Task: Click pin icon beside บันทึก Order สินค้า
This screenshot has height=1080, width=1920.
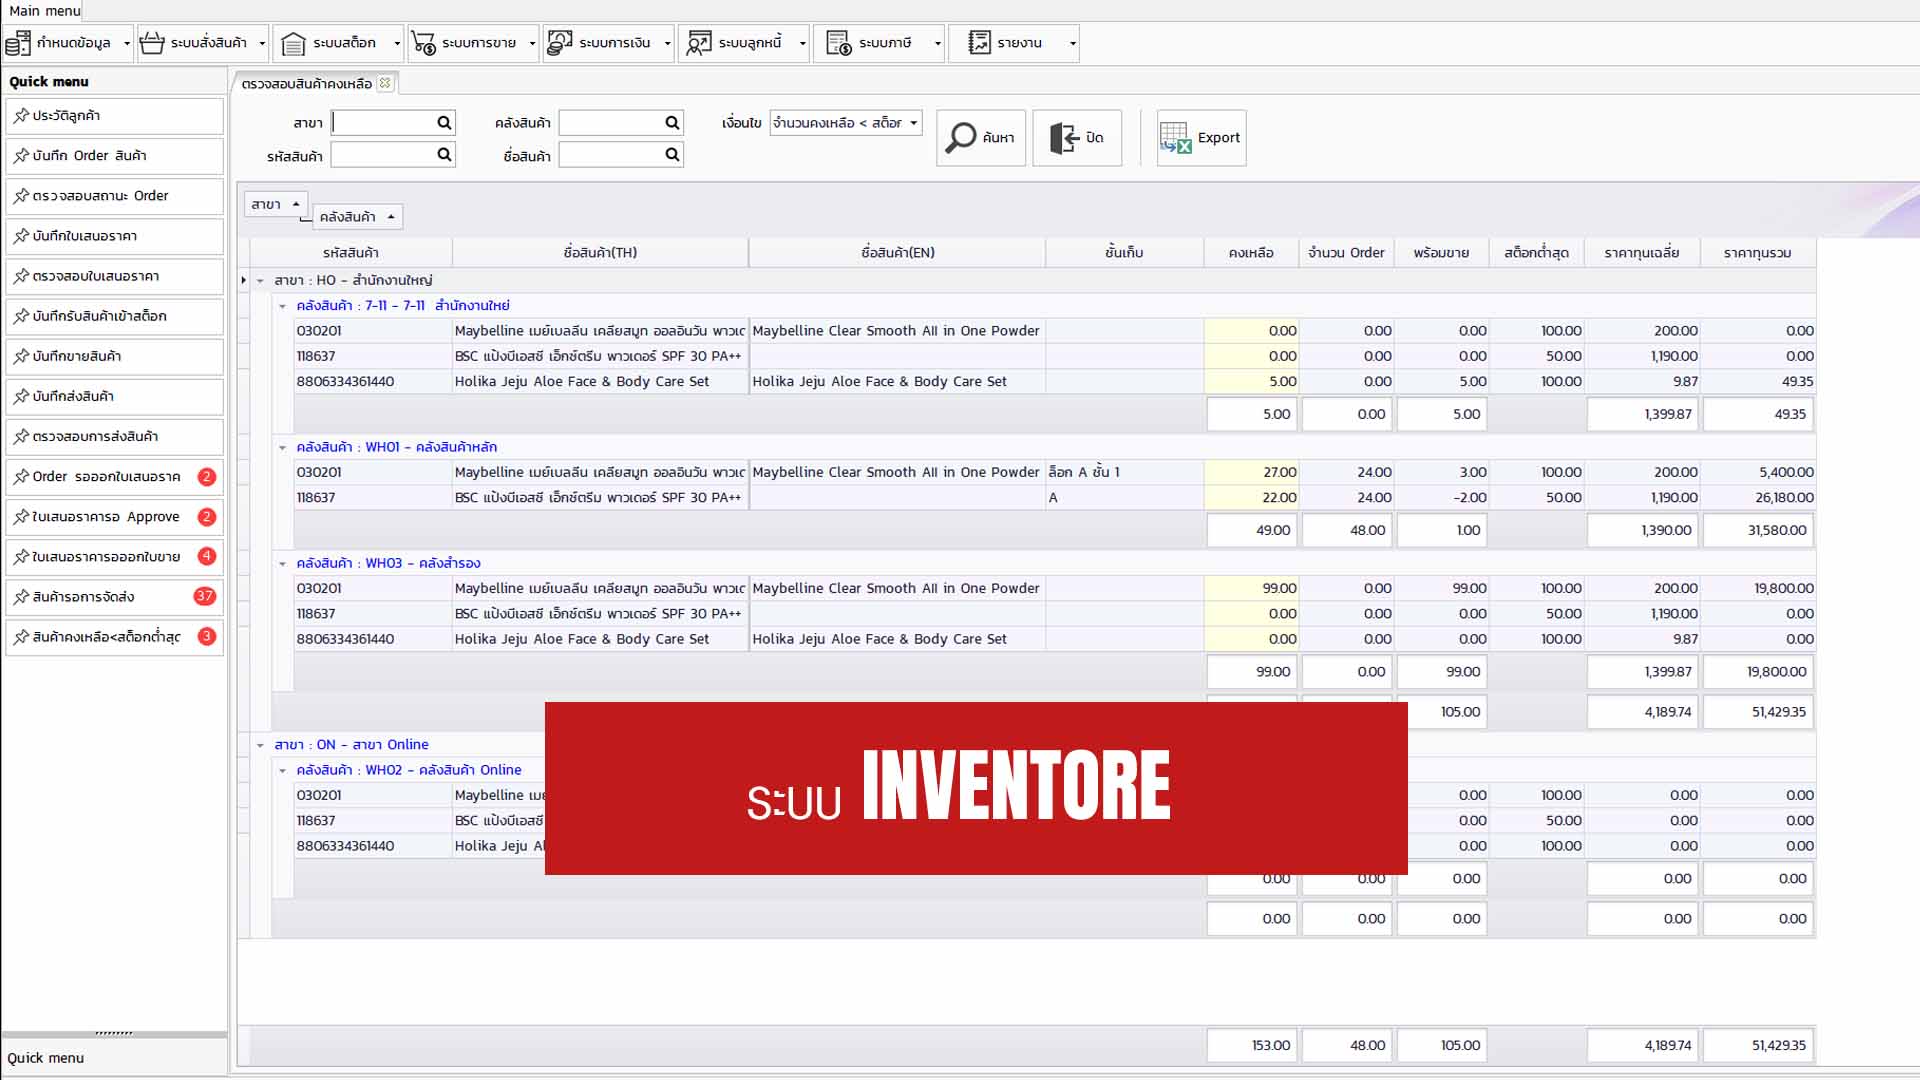Action: [21, 156]
